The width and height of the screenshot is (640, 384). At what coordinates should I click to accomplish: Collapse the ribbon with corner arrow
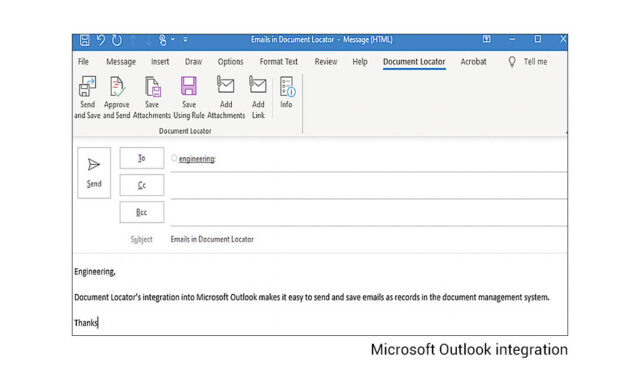click(x=566, y=132)
